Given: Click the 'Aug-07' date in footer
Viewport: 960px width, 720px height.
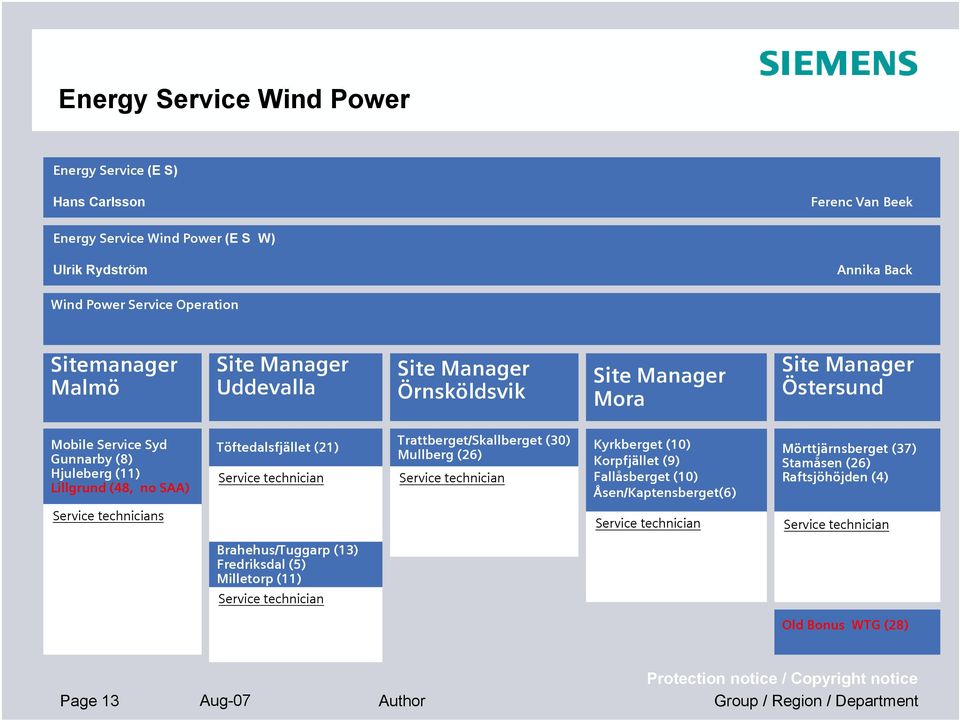Looking at the screenshot, I should coord(225,700).
